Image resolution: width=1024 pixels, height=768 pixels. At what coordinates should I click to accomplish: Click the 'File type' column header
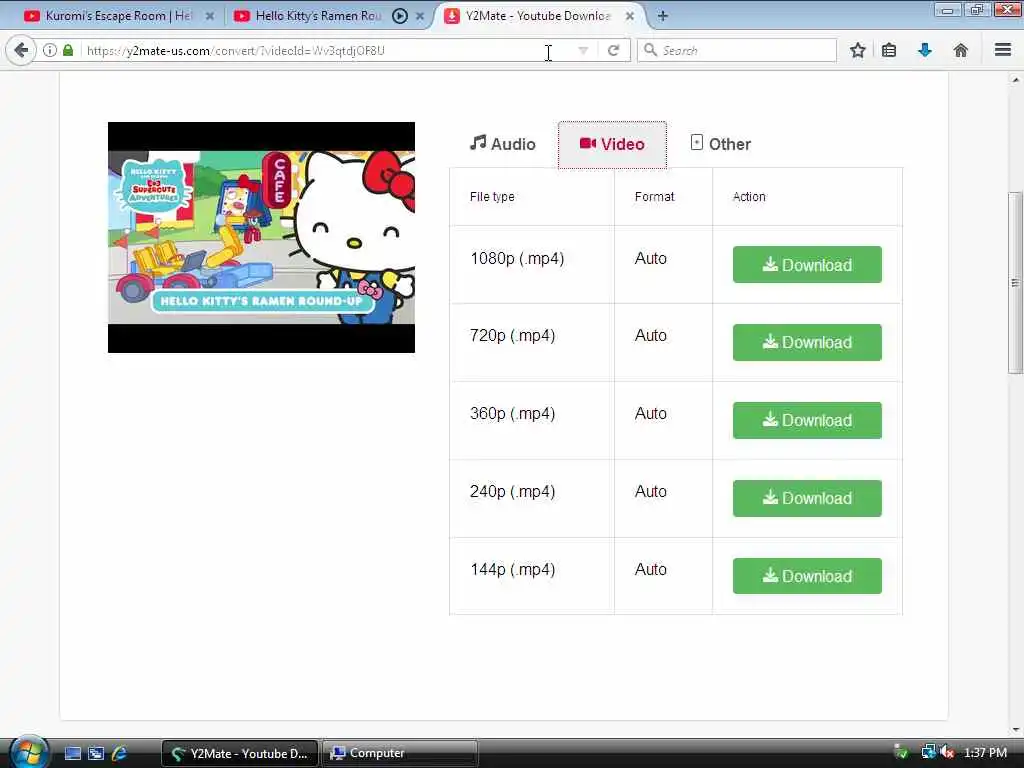pos(492,197)
